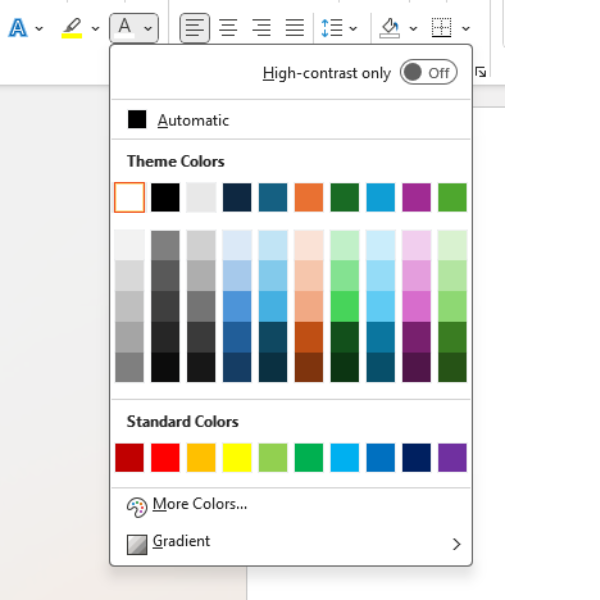
Task: Choose Automatic font color
Action: coord(192,120)
